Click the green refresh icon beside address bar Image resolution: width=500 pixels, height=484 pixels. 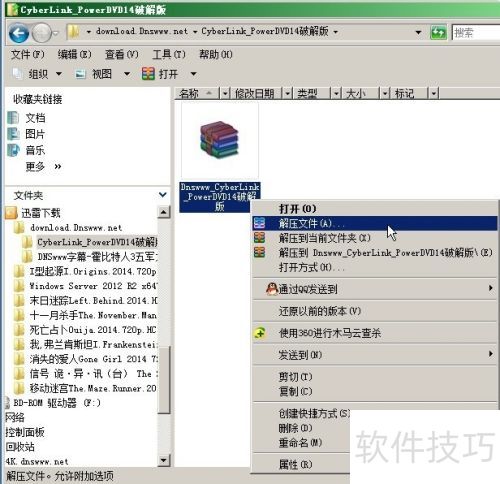pyautogui.click(x=438, y=32)
